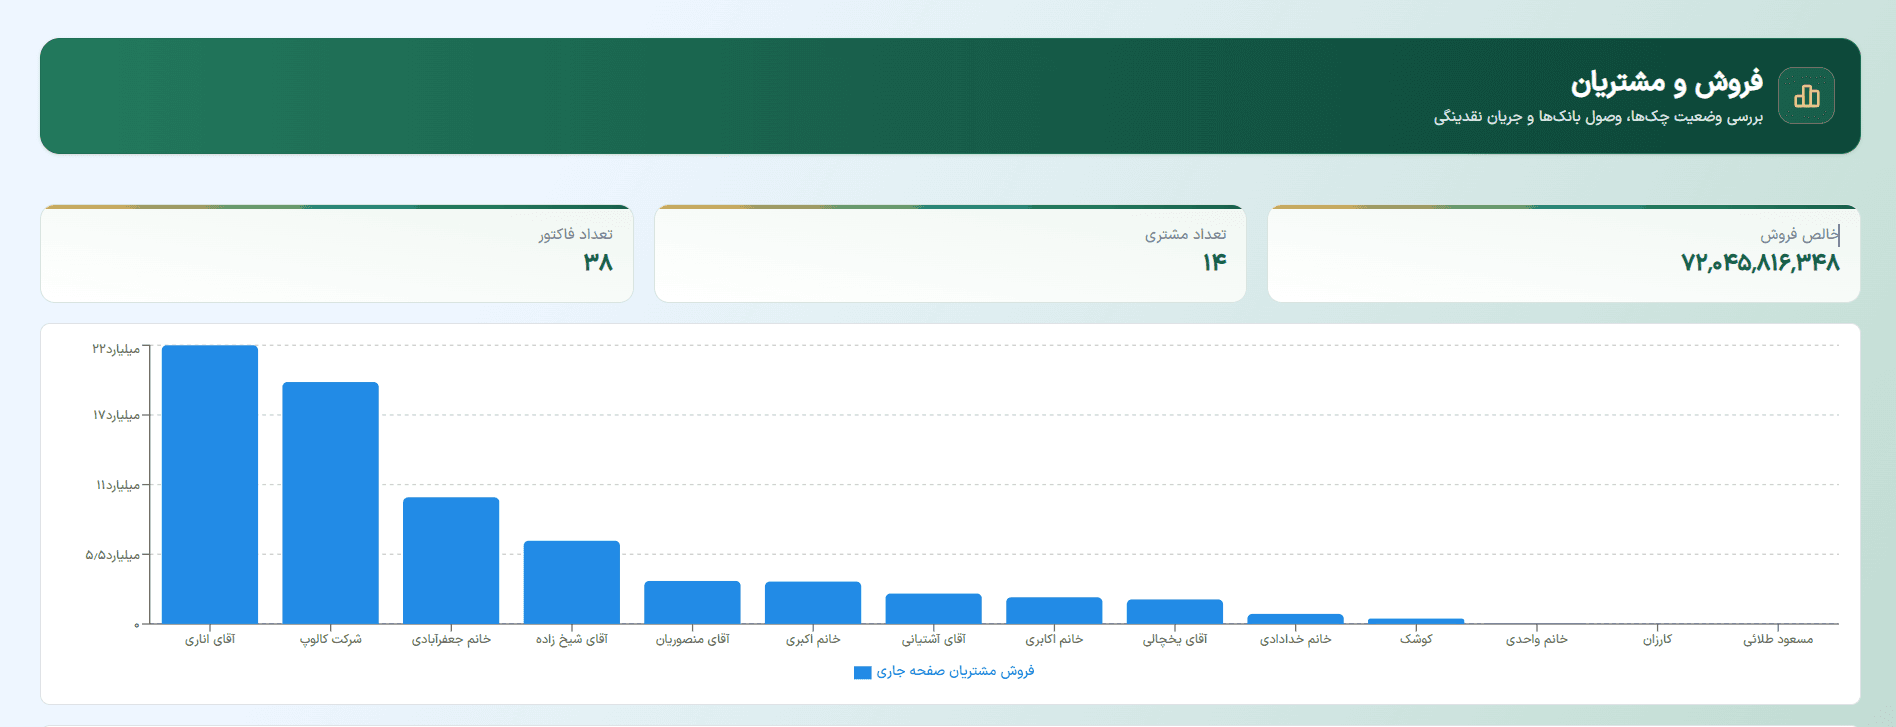Click the chart bar for خانم جعفرآبادی
Image resolution: width=1896 pixels, height=727 pixels.
click(x=451, y=560)
